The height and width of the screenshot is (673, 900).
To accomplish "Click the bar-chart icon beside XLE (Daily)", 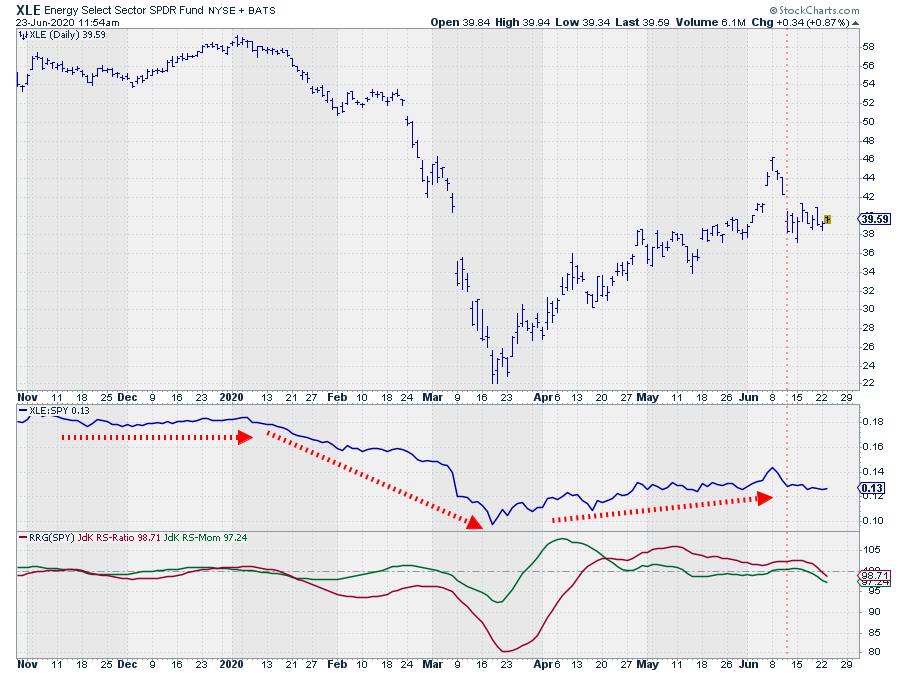I will (x=23, y=34).
